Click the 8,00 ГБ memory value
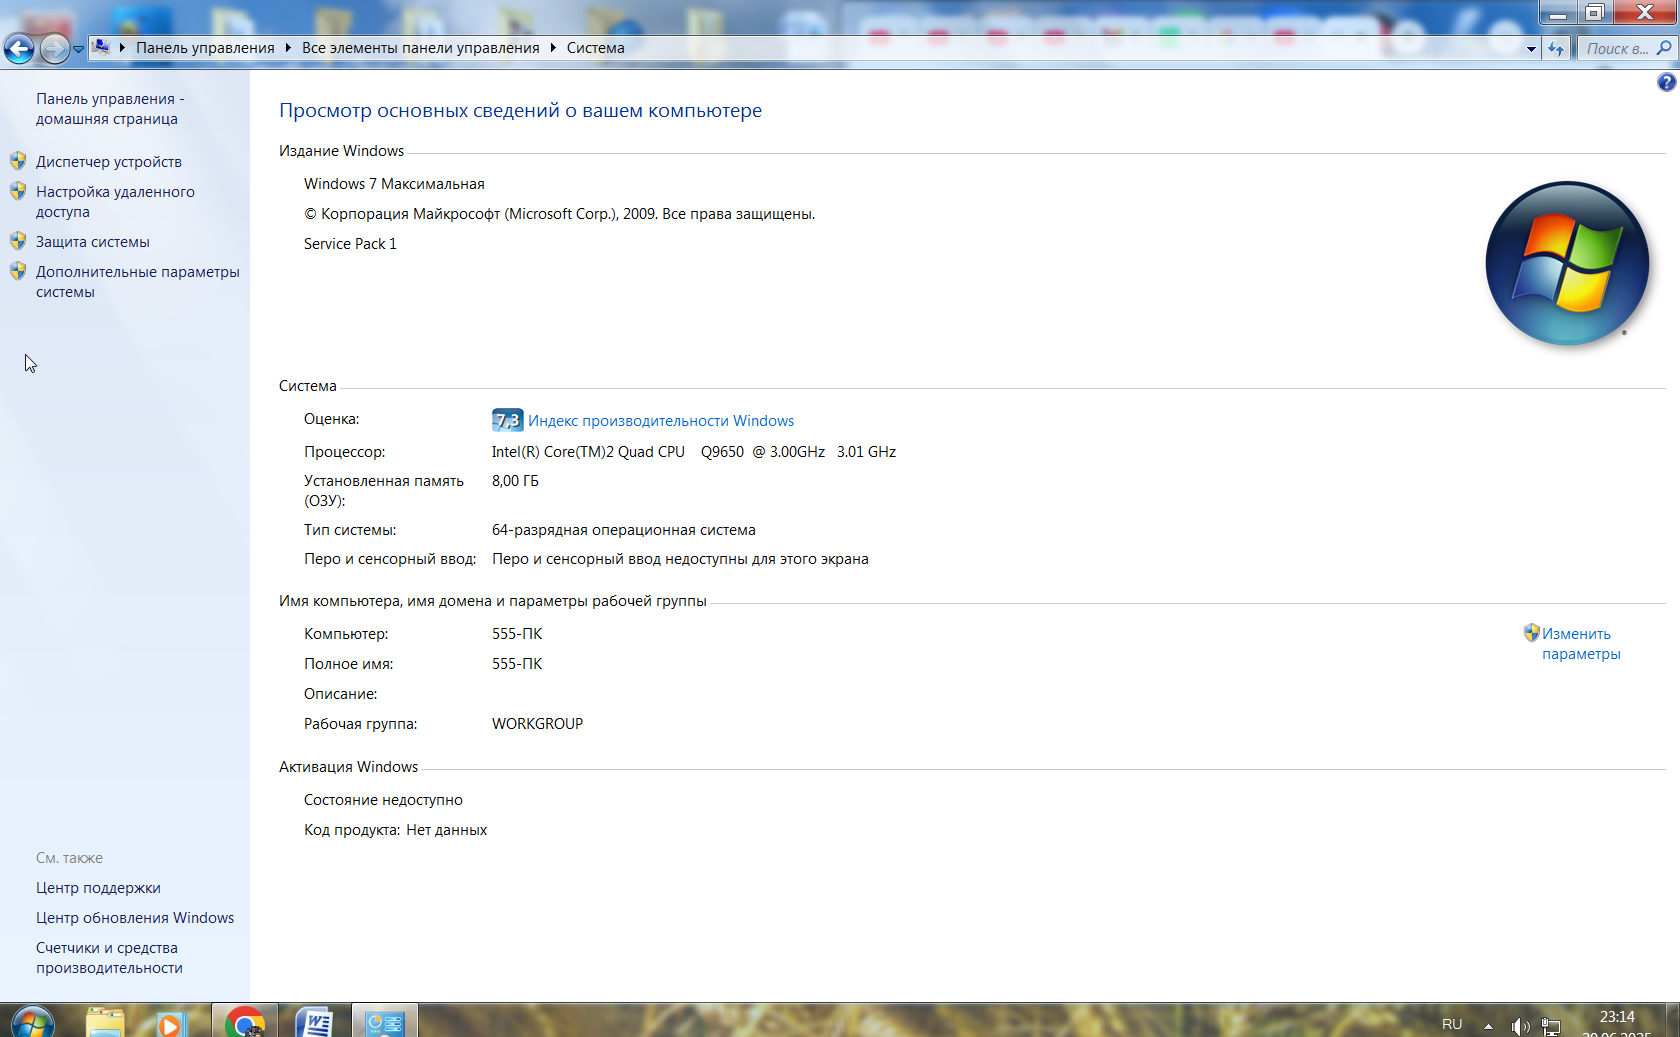Screen dimensions: 1680x1037 pyautogui.click(x=515, y=481)
